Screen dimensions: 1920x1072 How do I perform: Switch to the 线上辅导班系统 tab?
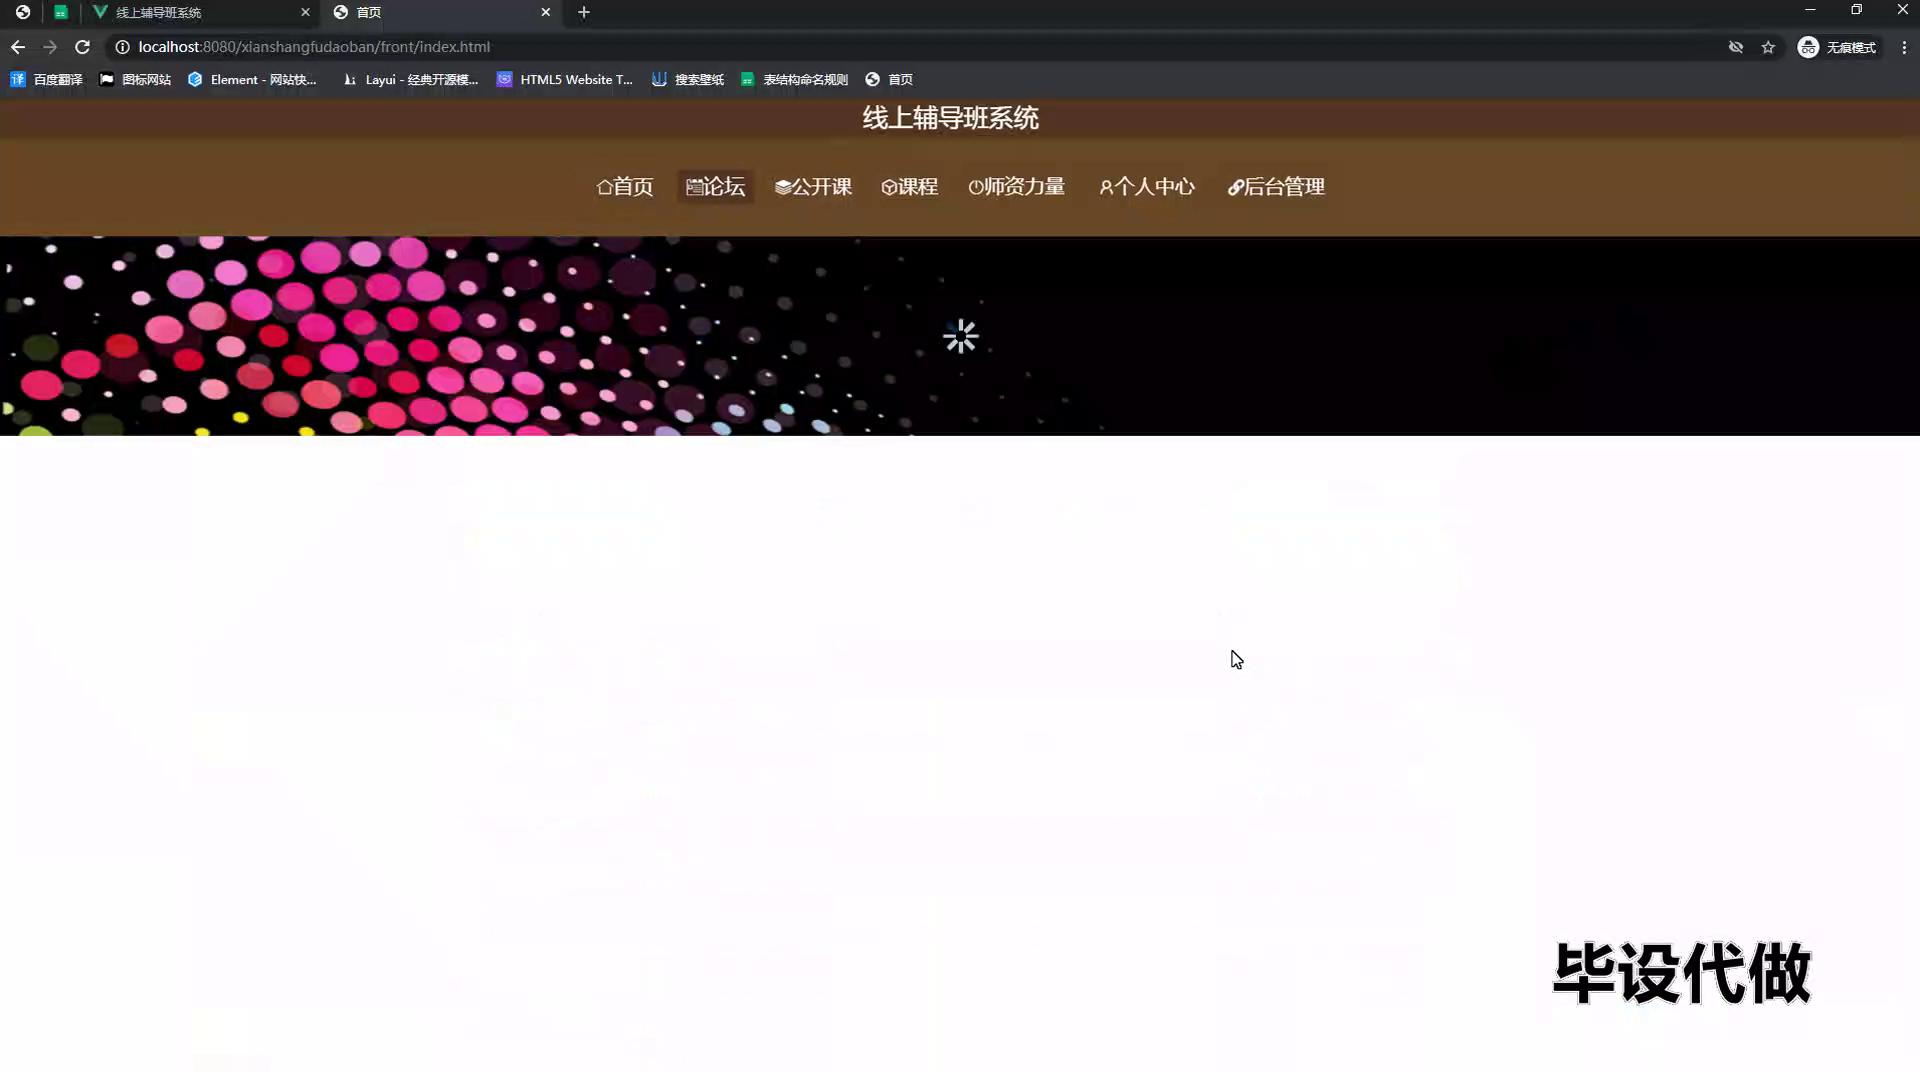coord(190,12)
